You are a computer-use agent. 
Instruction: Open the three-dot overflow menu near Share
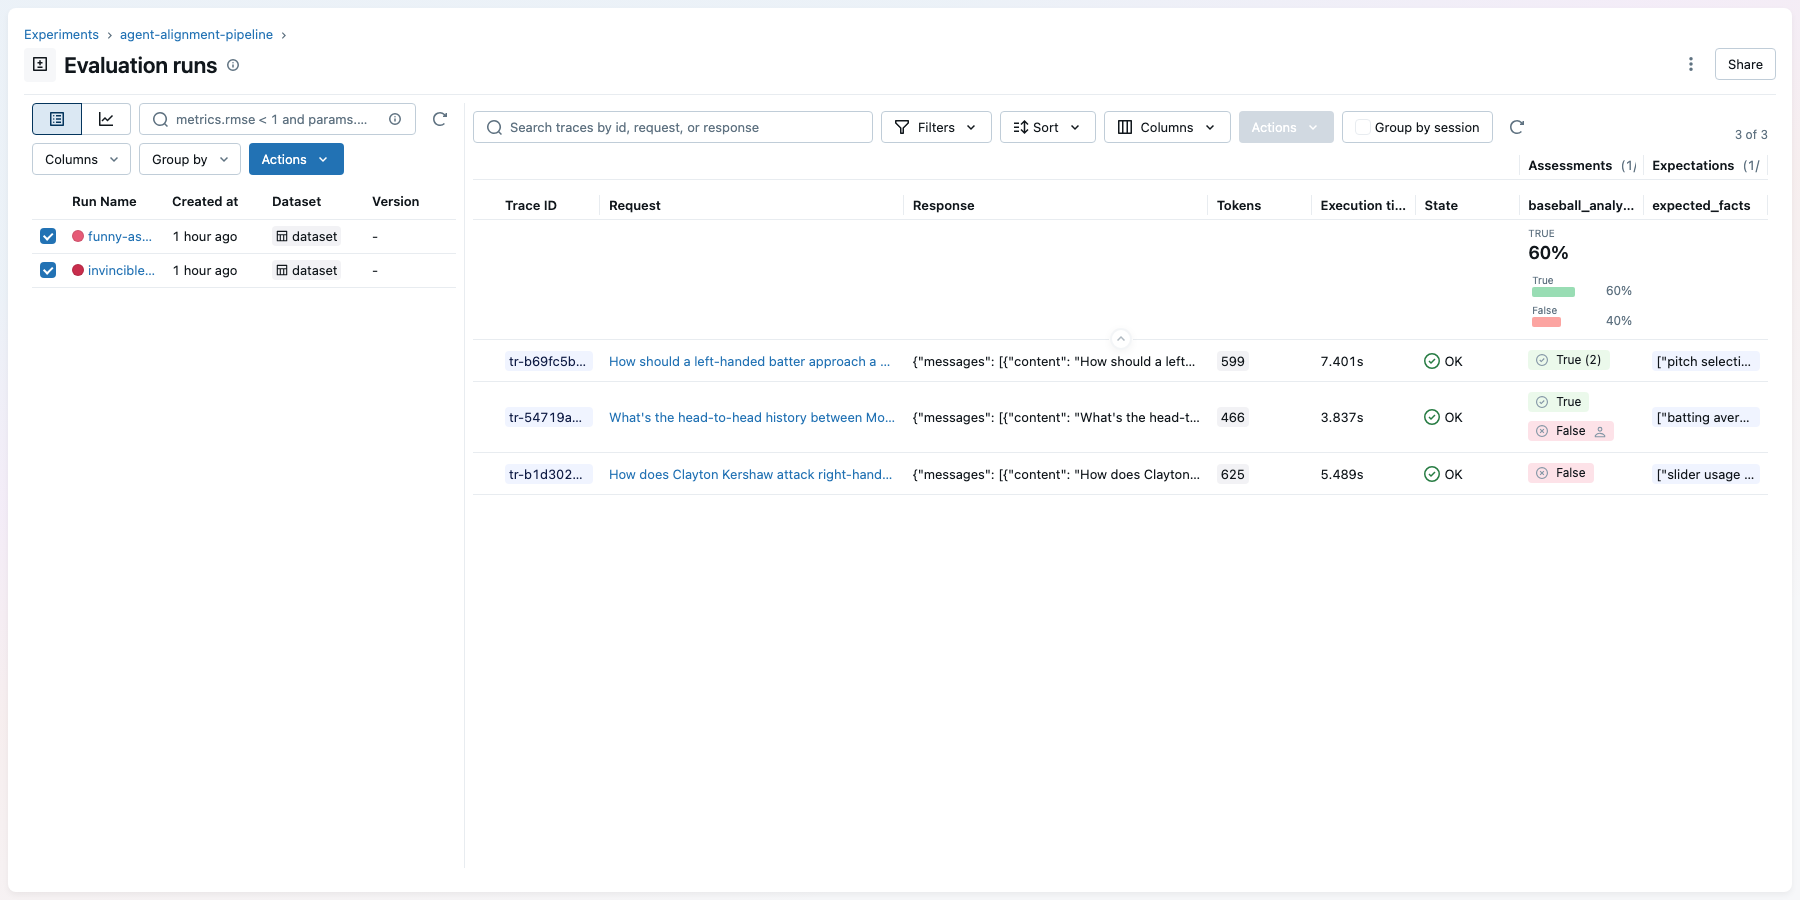pyautogui.click(x=1690, y=63)
